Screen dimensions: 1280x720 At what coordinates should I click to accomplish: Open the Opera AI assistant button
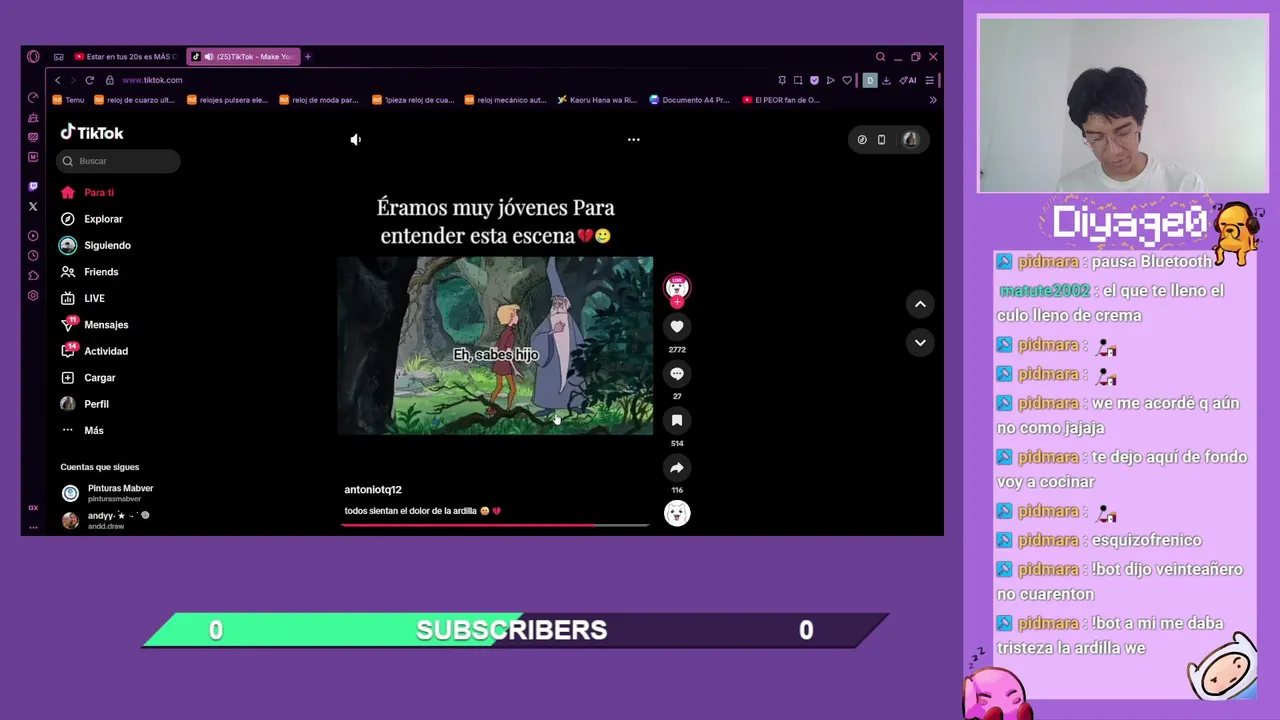click(907, 80)
